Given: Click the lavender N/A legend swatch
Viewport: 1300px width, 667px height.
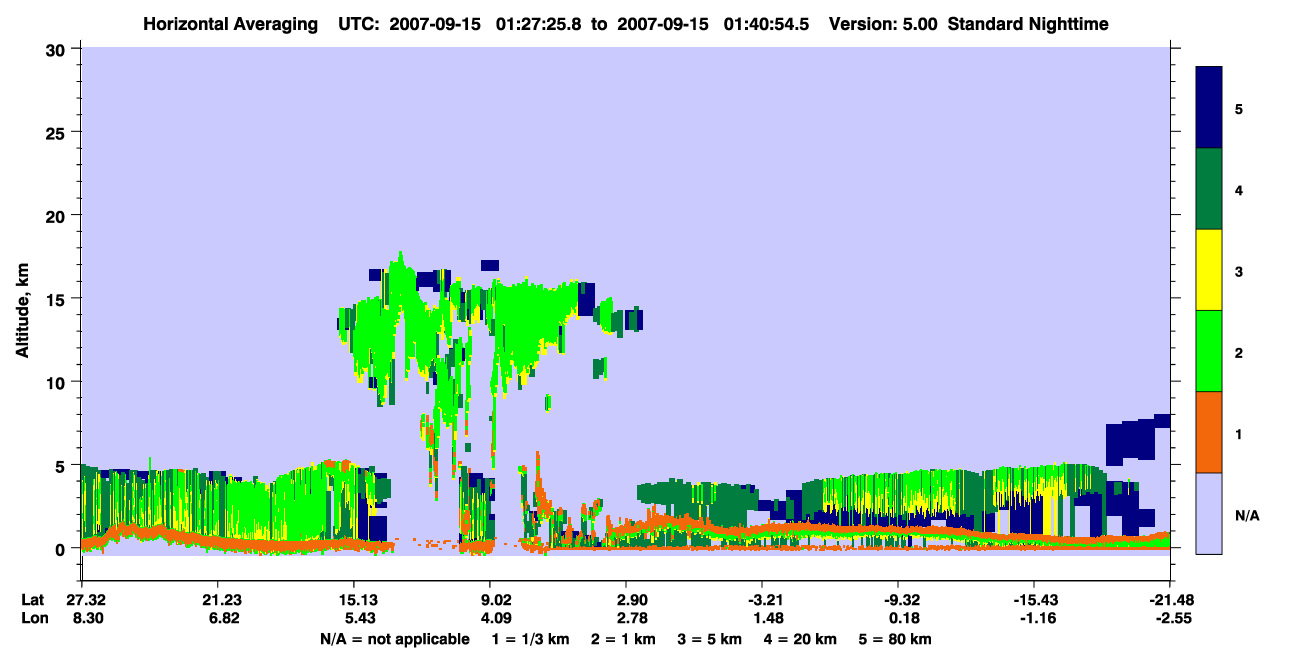Looking at the screenshot, I should click(1209, 512).
